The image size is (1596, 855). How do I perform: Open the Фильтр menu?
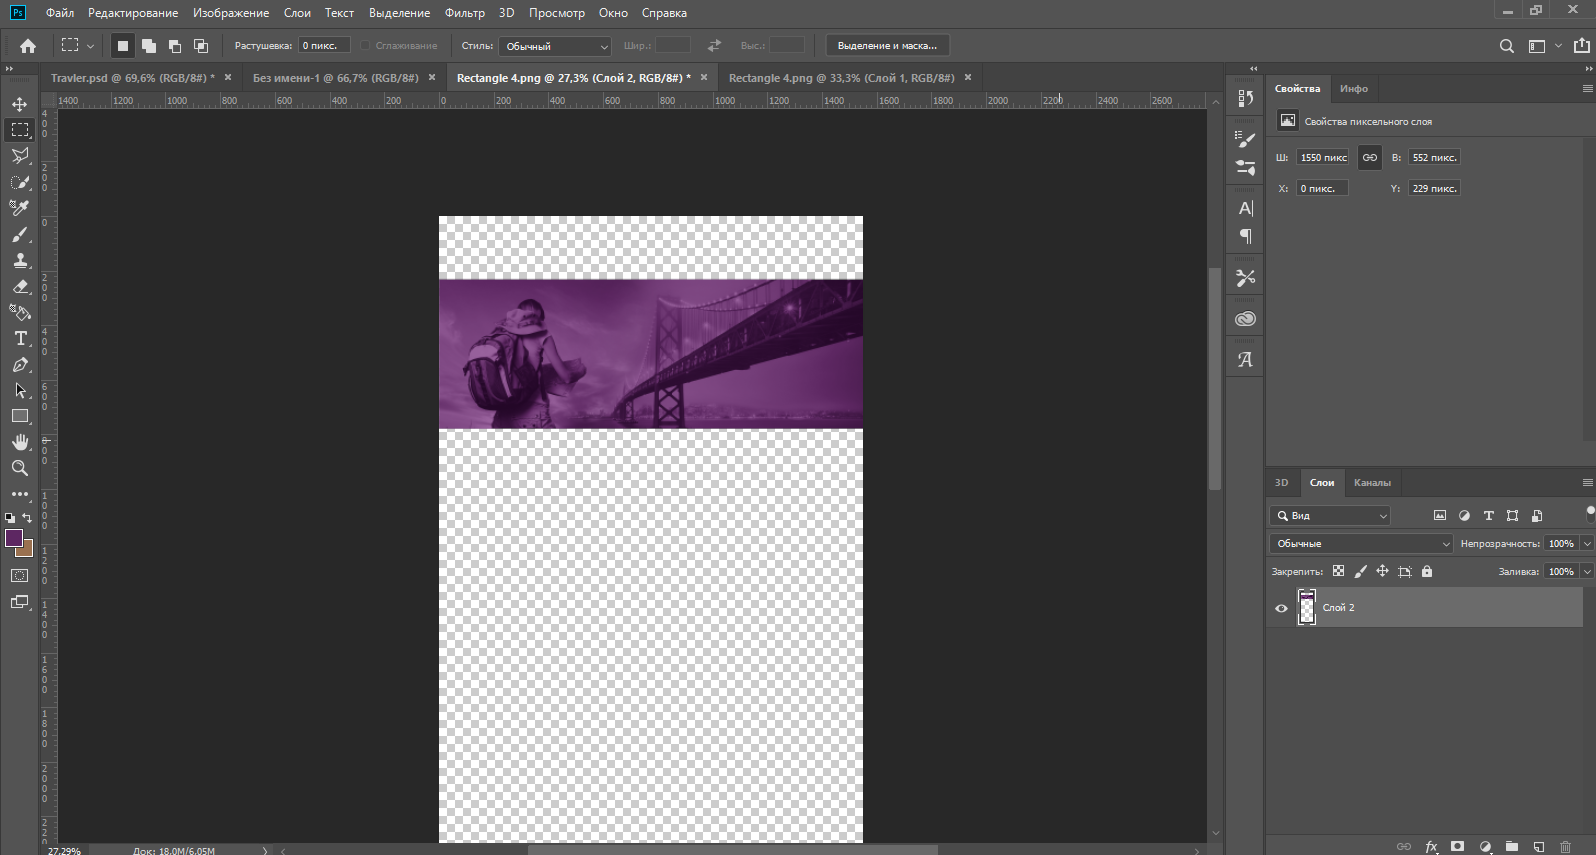465,13
